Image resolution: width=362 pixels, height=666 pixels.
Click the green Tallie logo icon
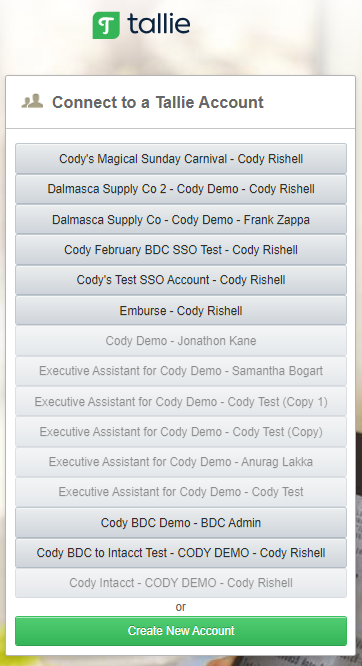(106, 25)
